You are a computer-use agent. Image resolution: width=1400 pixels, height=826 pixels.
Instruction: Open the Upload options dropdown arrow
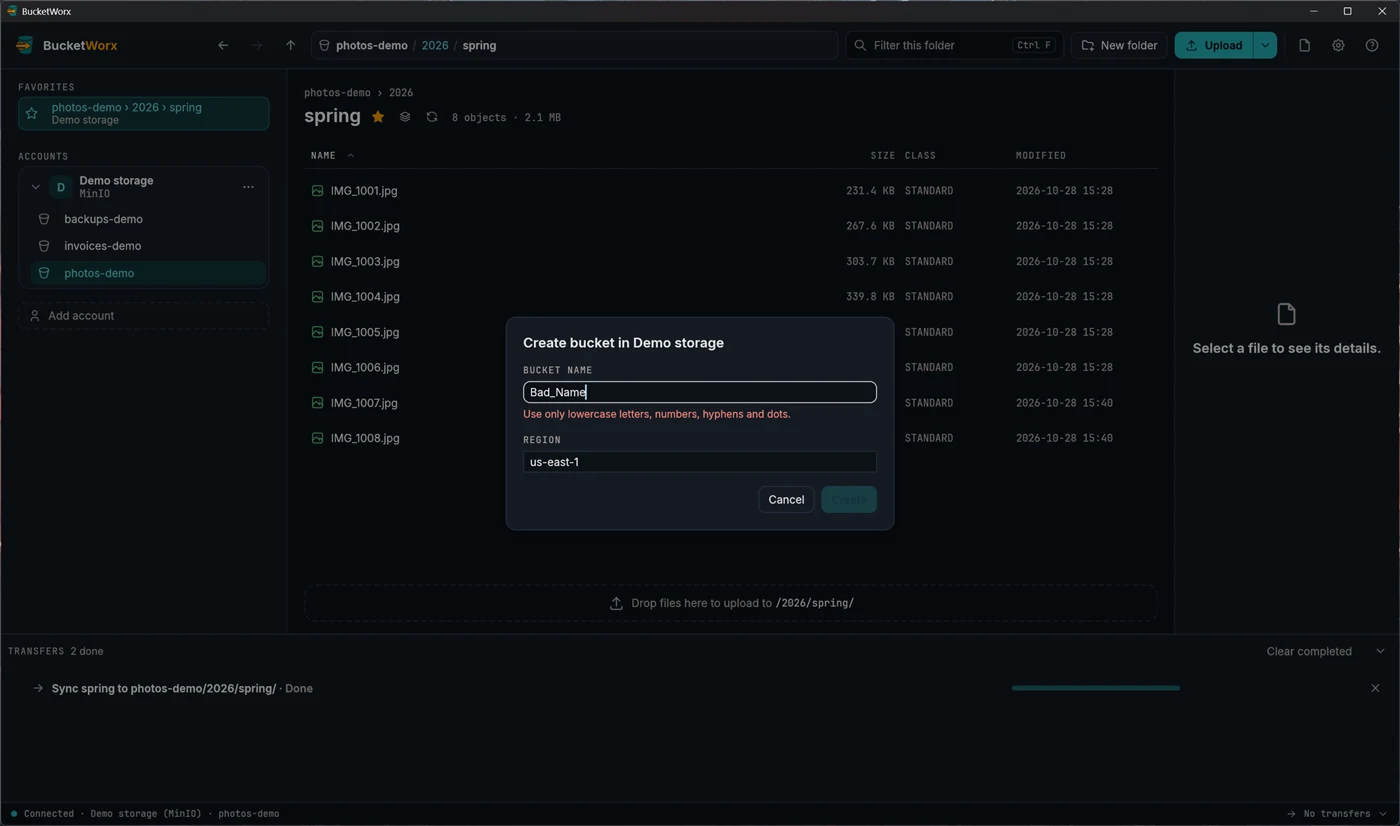(x=1265, y=45)
